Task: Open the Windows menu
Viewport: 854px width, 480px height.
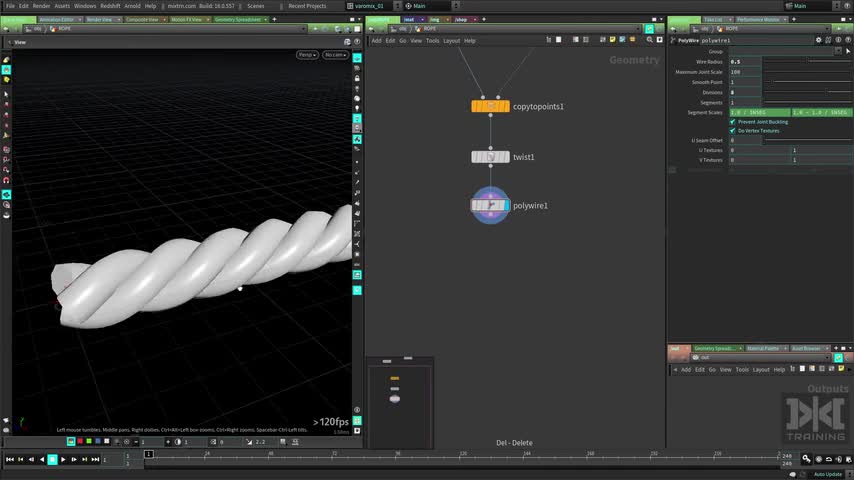Action: click(85, 6)
